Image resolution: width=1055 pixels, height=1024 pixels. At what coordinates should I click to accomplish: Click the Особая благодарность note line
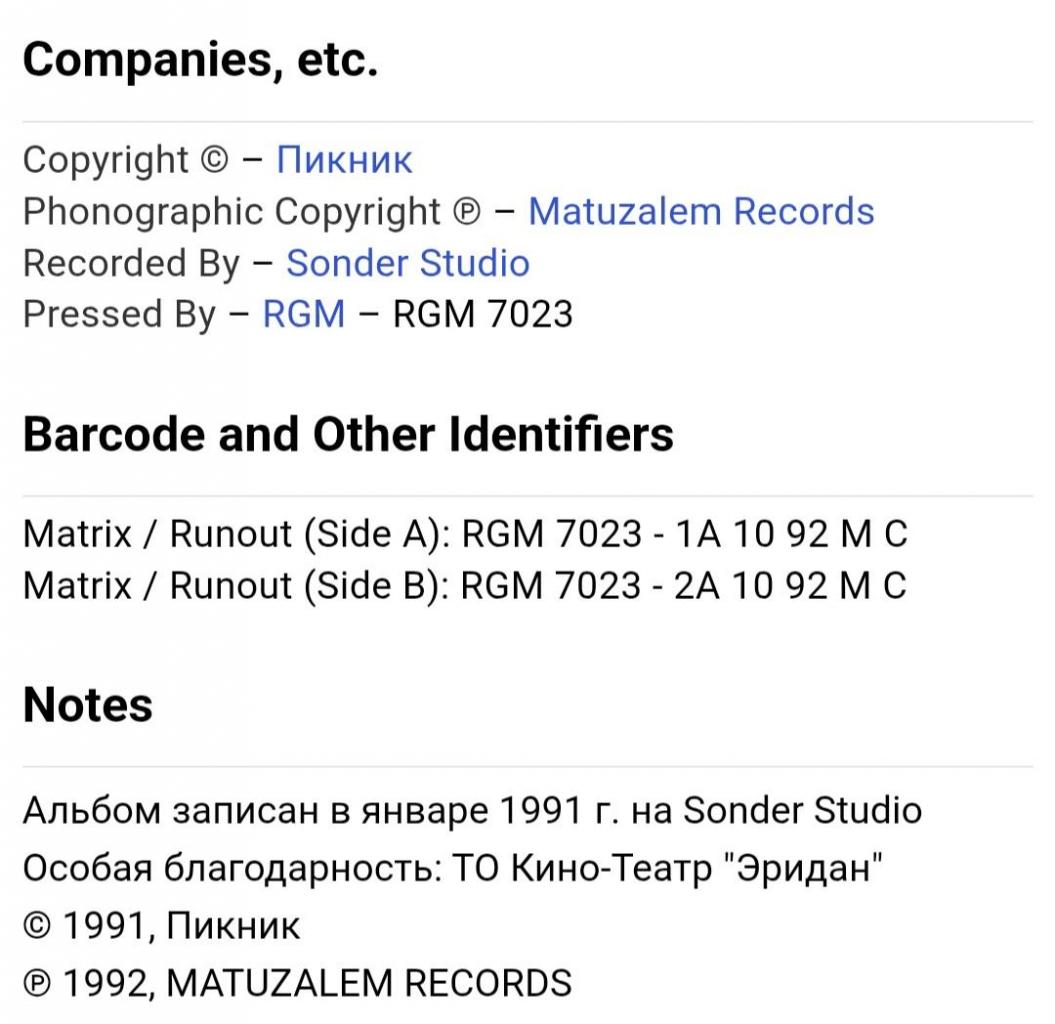click(452, 868)
